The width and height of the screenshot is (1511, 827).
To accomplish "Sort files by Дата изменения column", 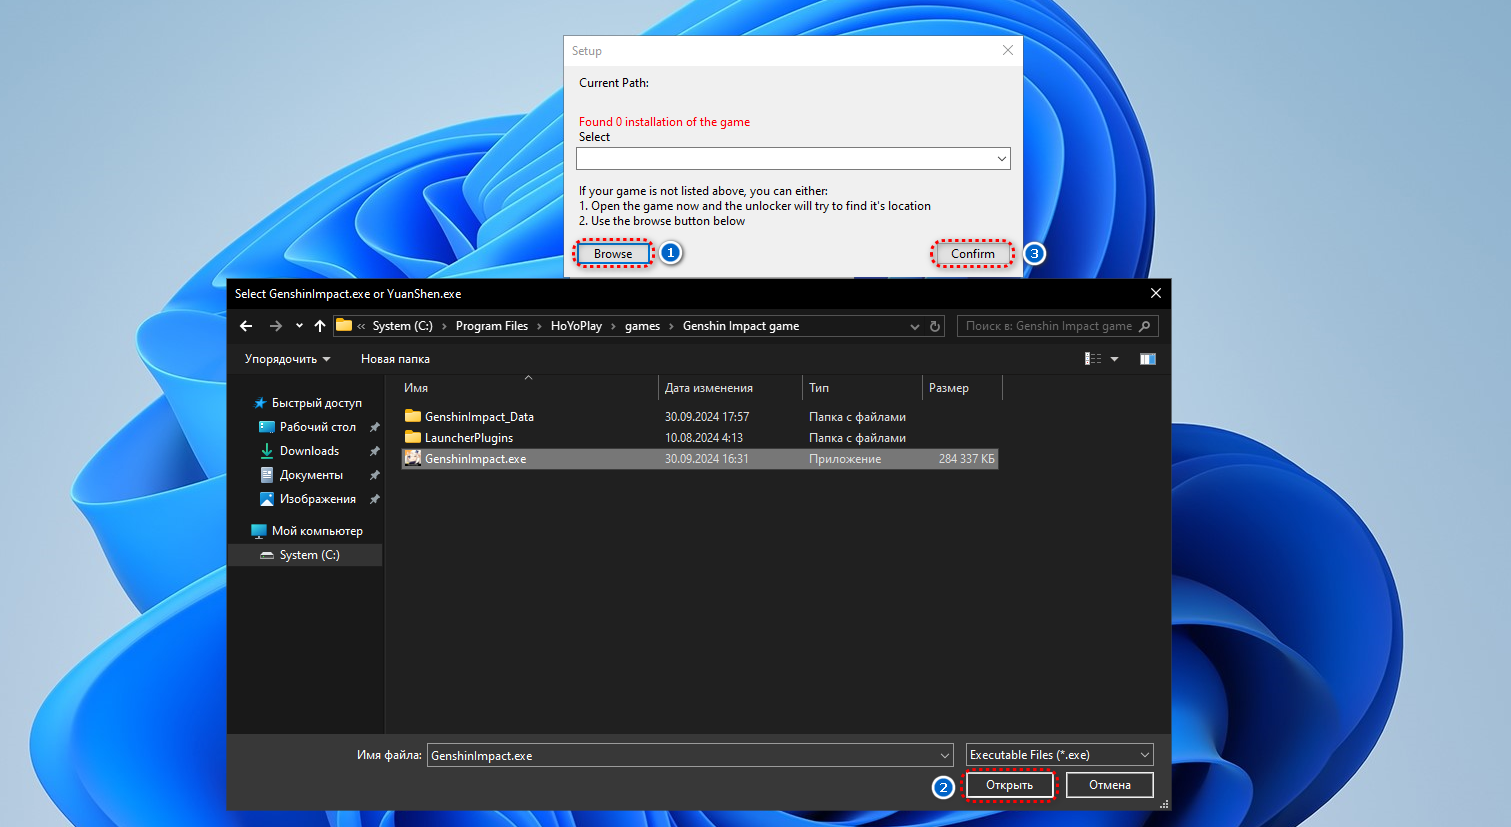I will (x=731, y=388).
